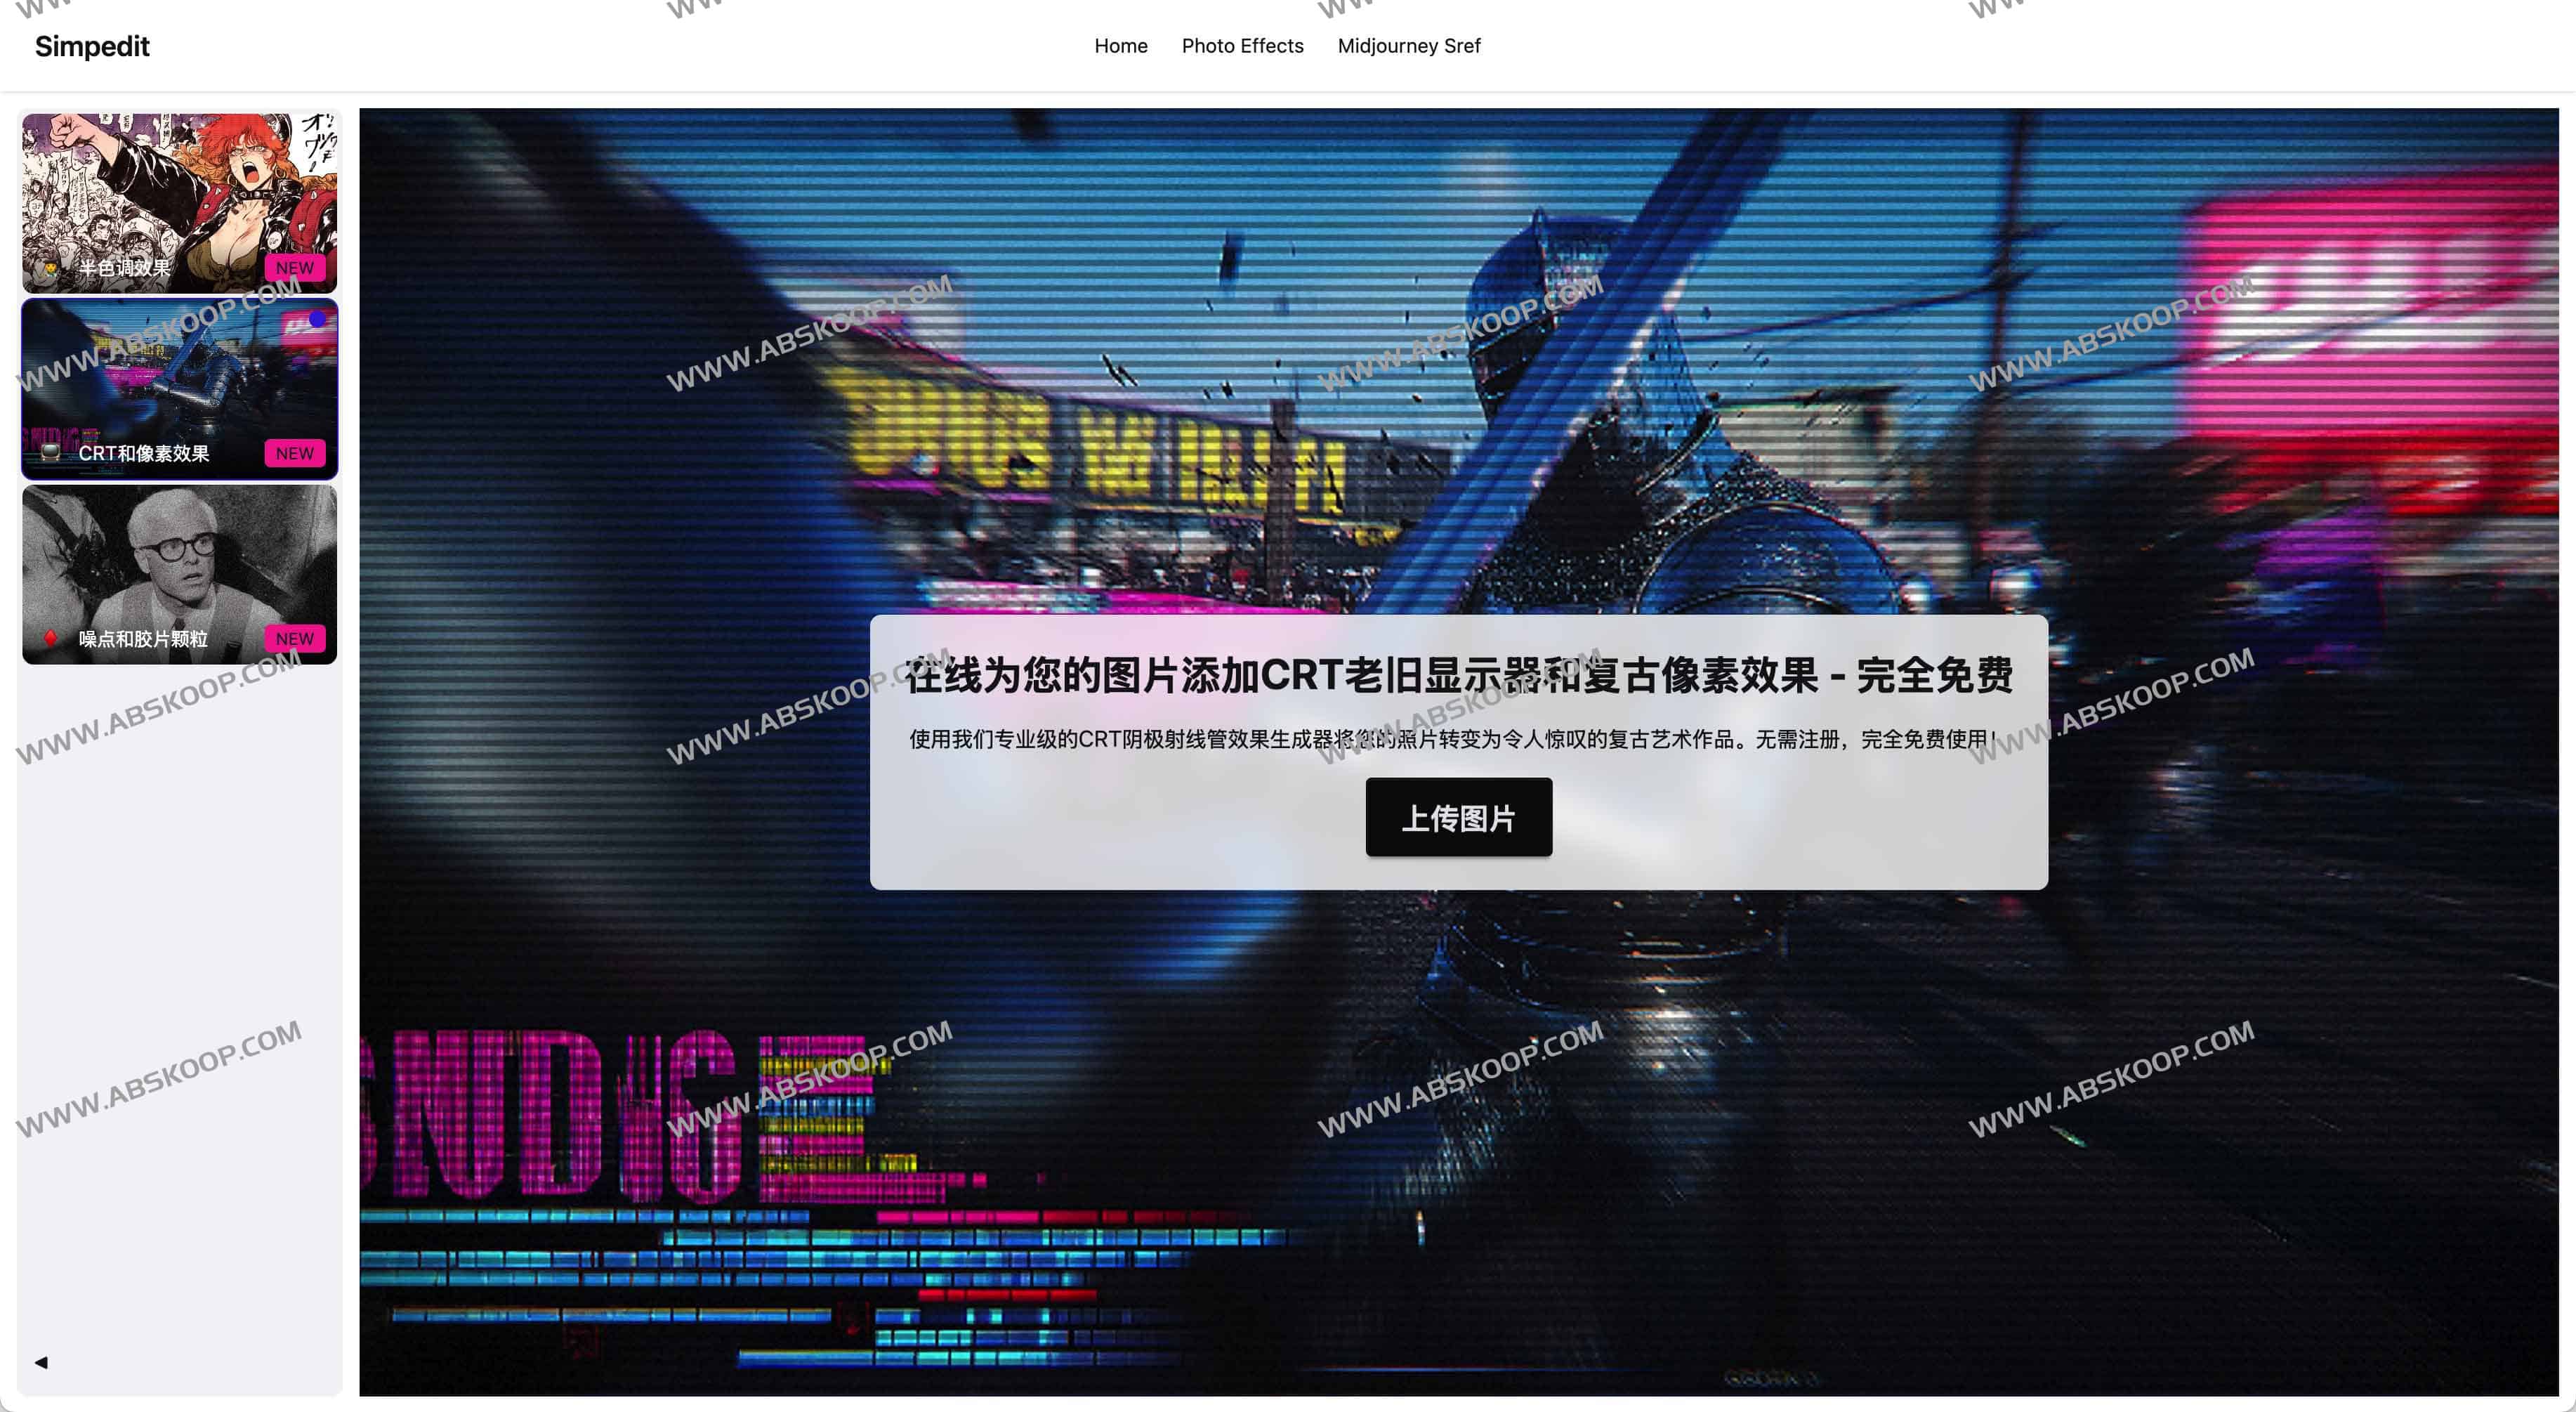The image size is (2576, 1412).
Task: Open the Midjourney Sref section
Action: [1409, 45]
